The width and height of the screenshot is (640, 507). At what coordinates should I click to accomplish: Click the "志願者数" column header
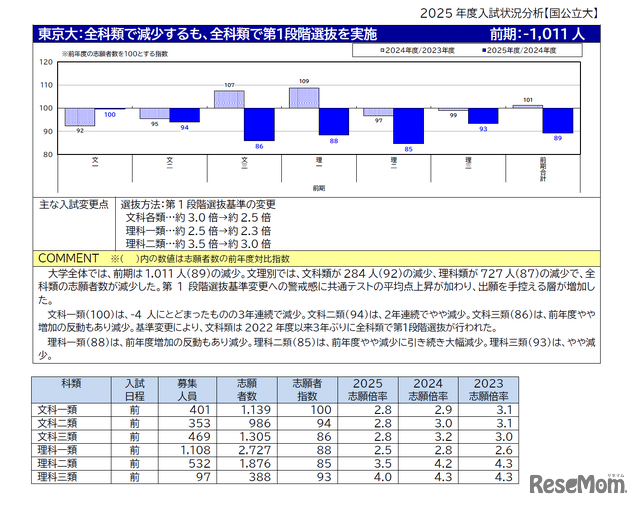pyautogui.click(x=247, y=390)
